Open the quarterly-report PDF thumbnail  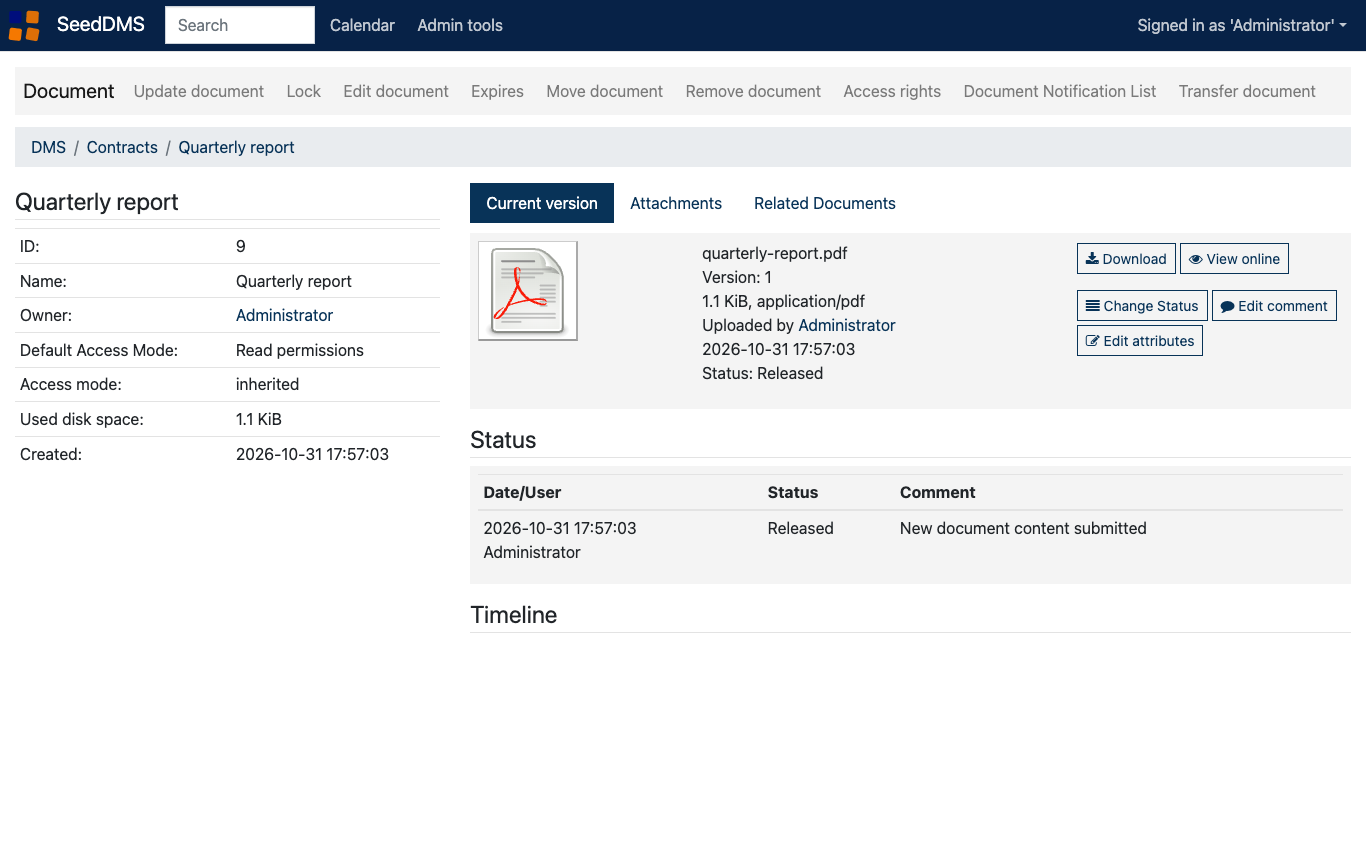pyautogui.click(x=528, y=291)
